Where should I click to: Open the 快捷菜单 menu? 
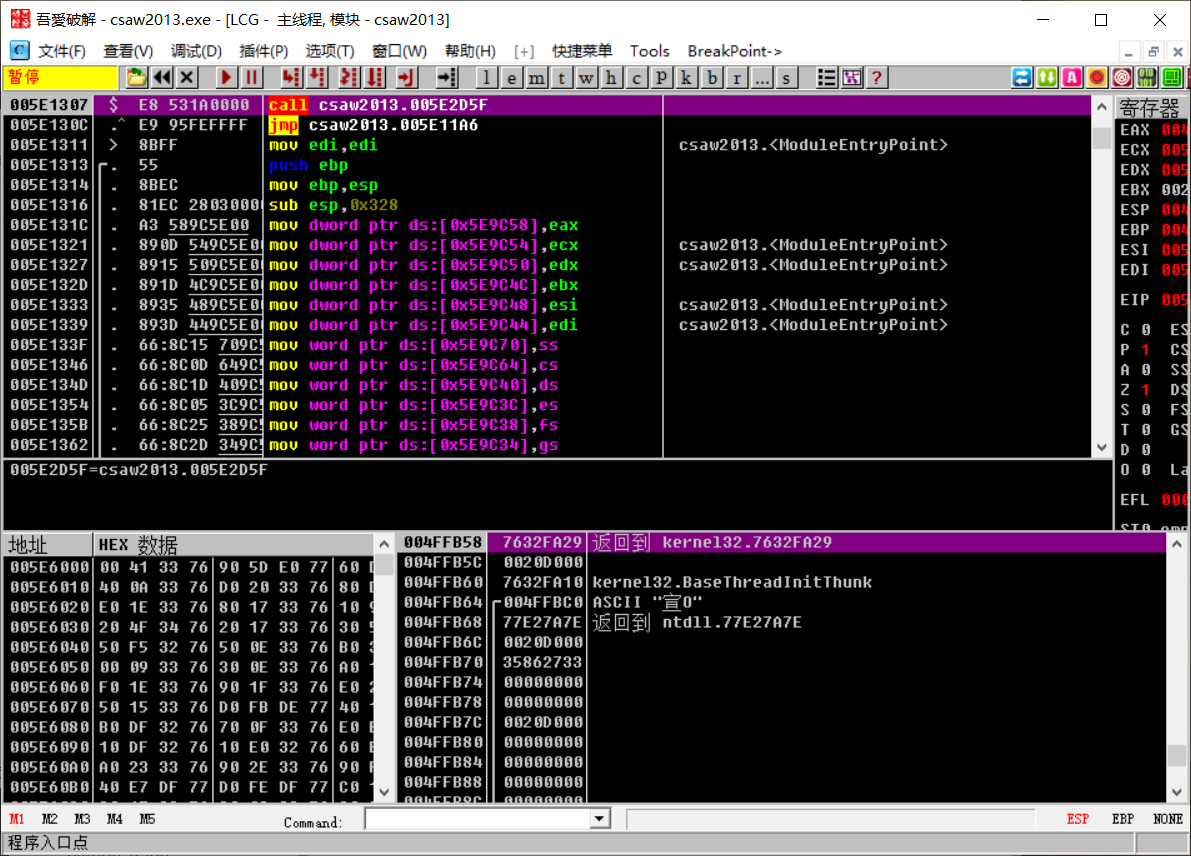[582, 51]
